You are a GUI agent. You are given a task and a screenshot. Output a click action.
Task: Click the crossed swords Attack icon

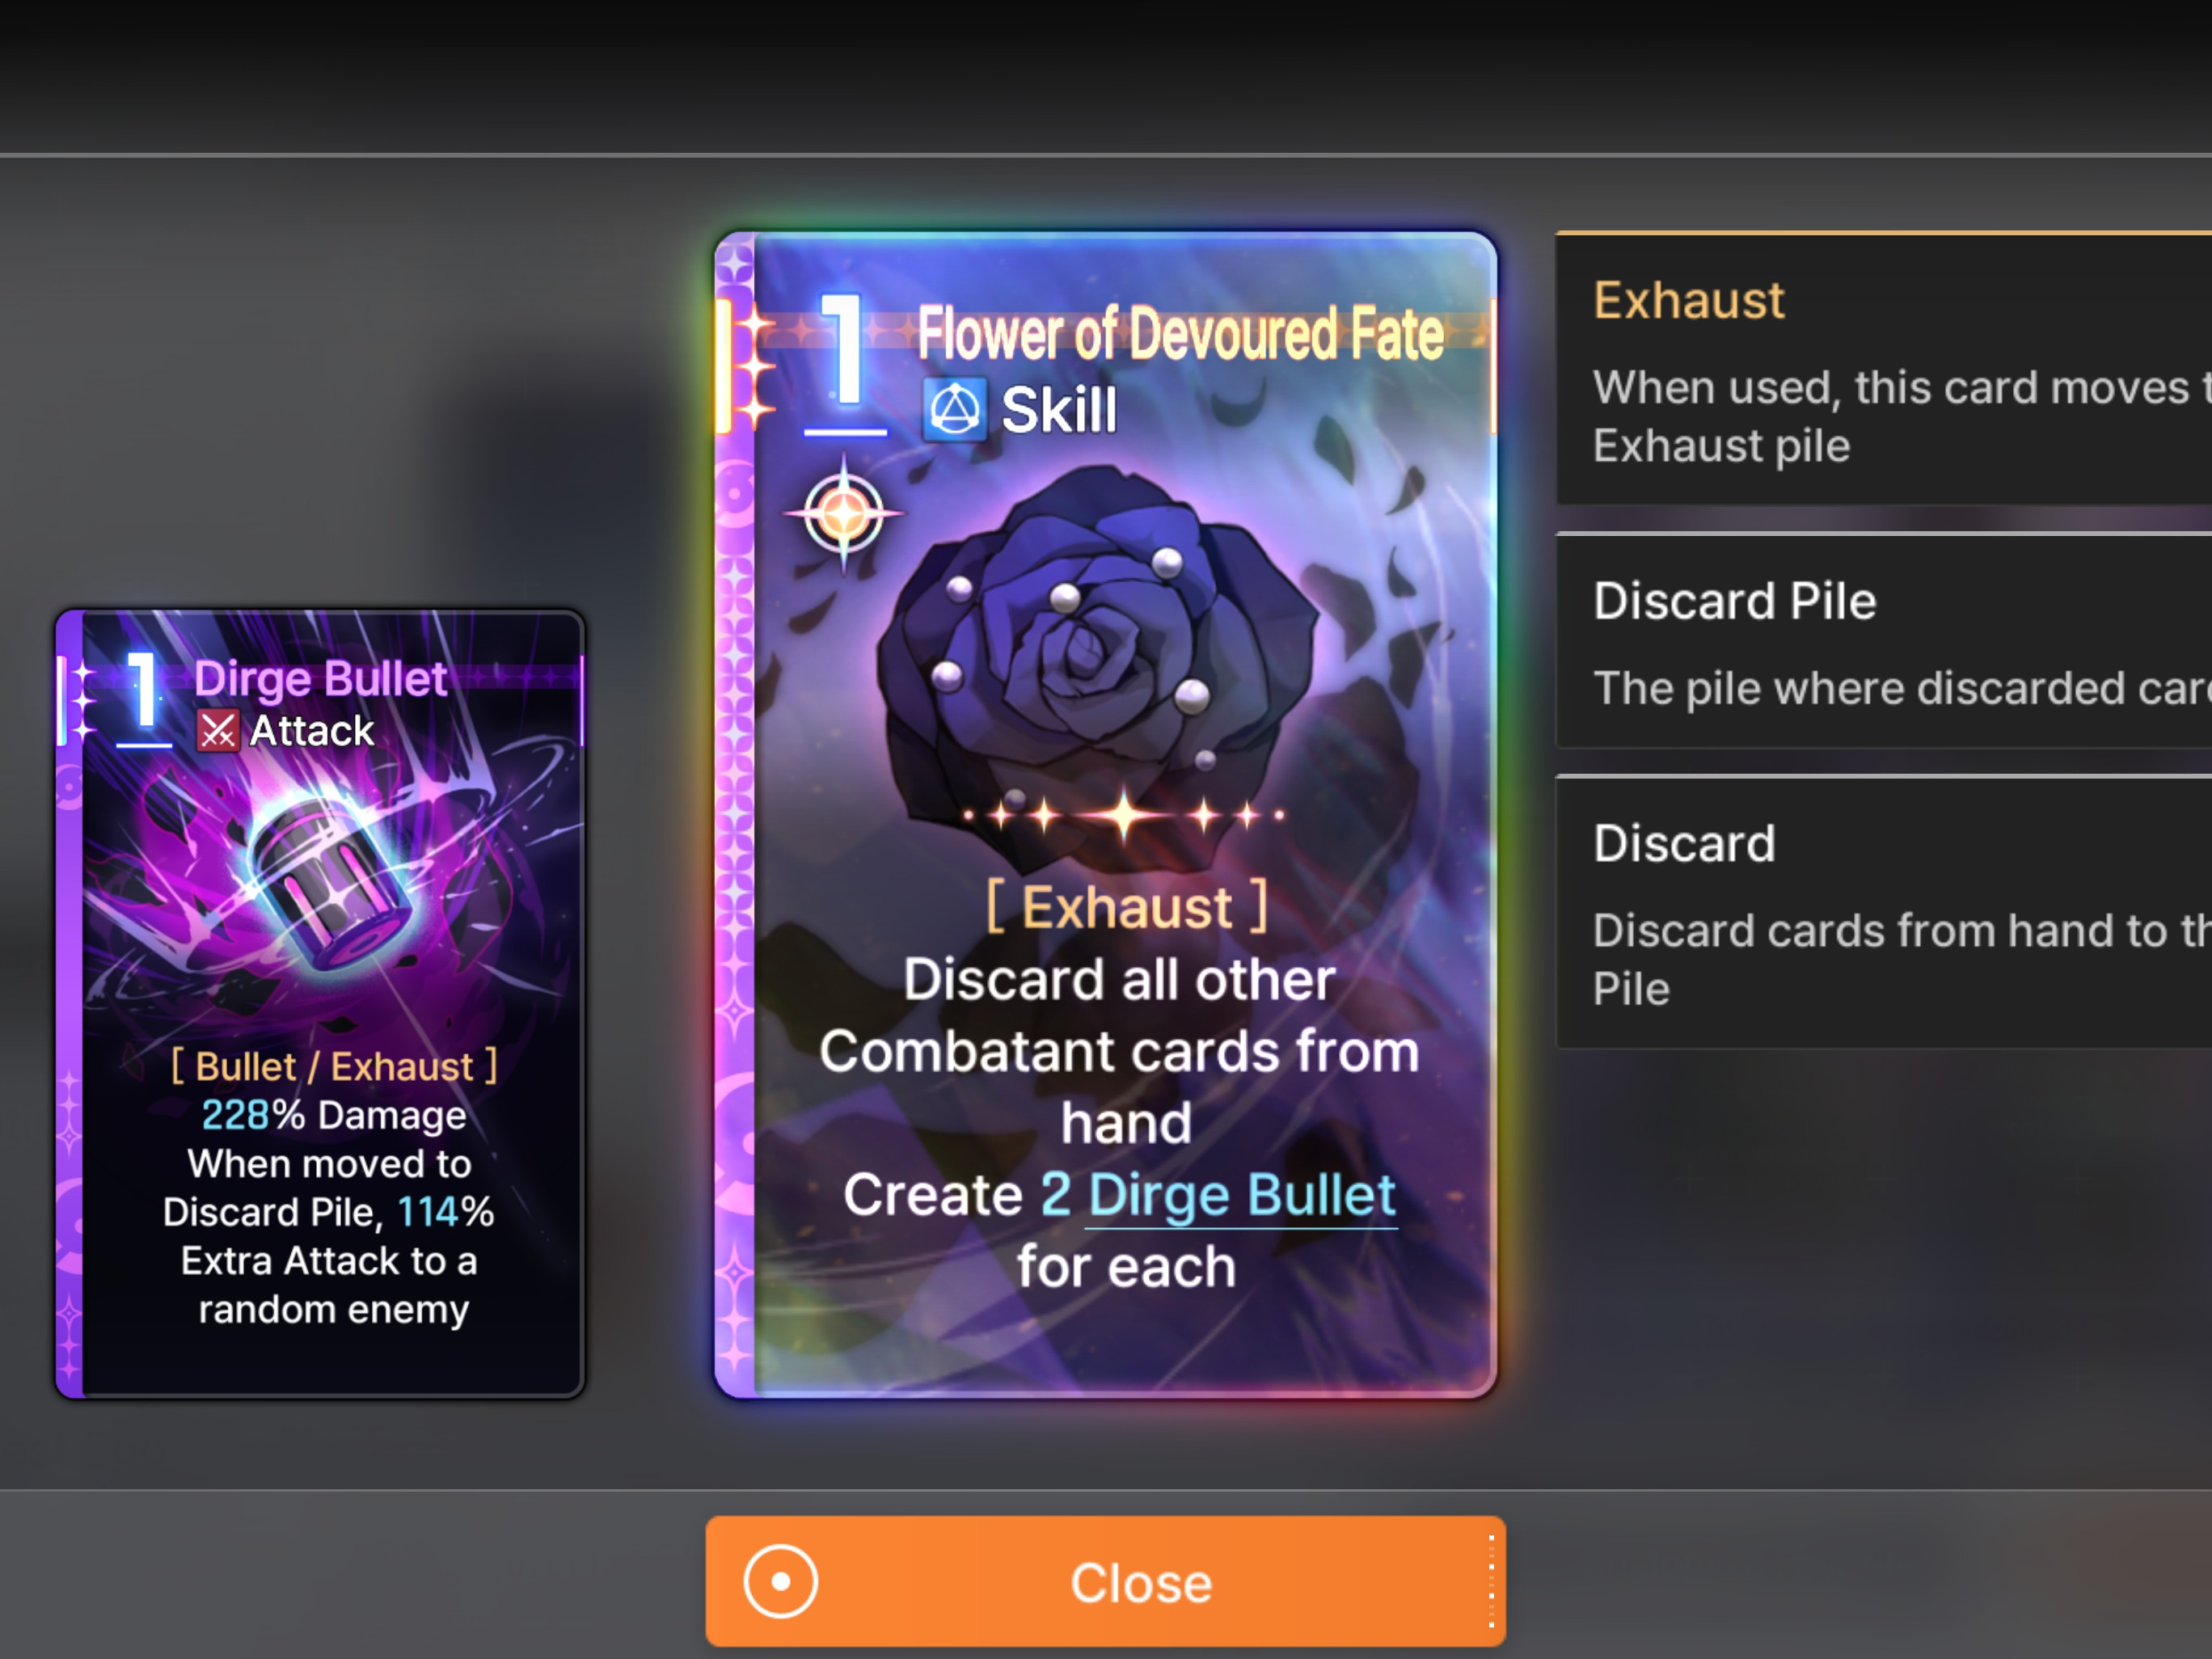pyautogui.click(x=217, y=731)
